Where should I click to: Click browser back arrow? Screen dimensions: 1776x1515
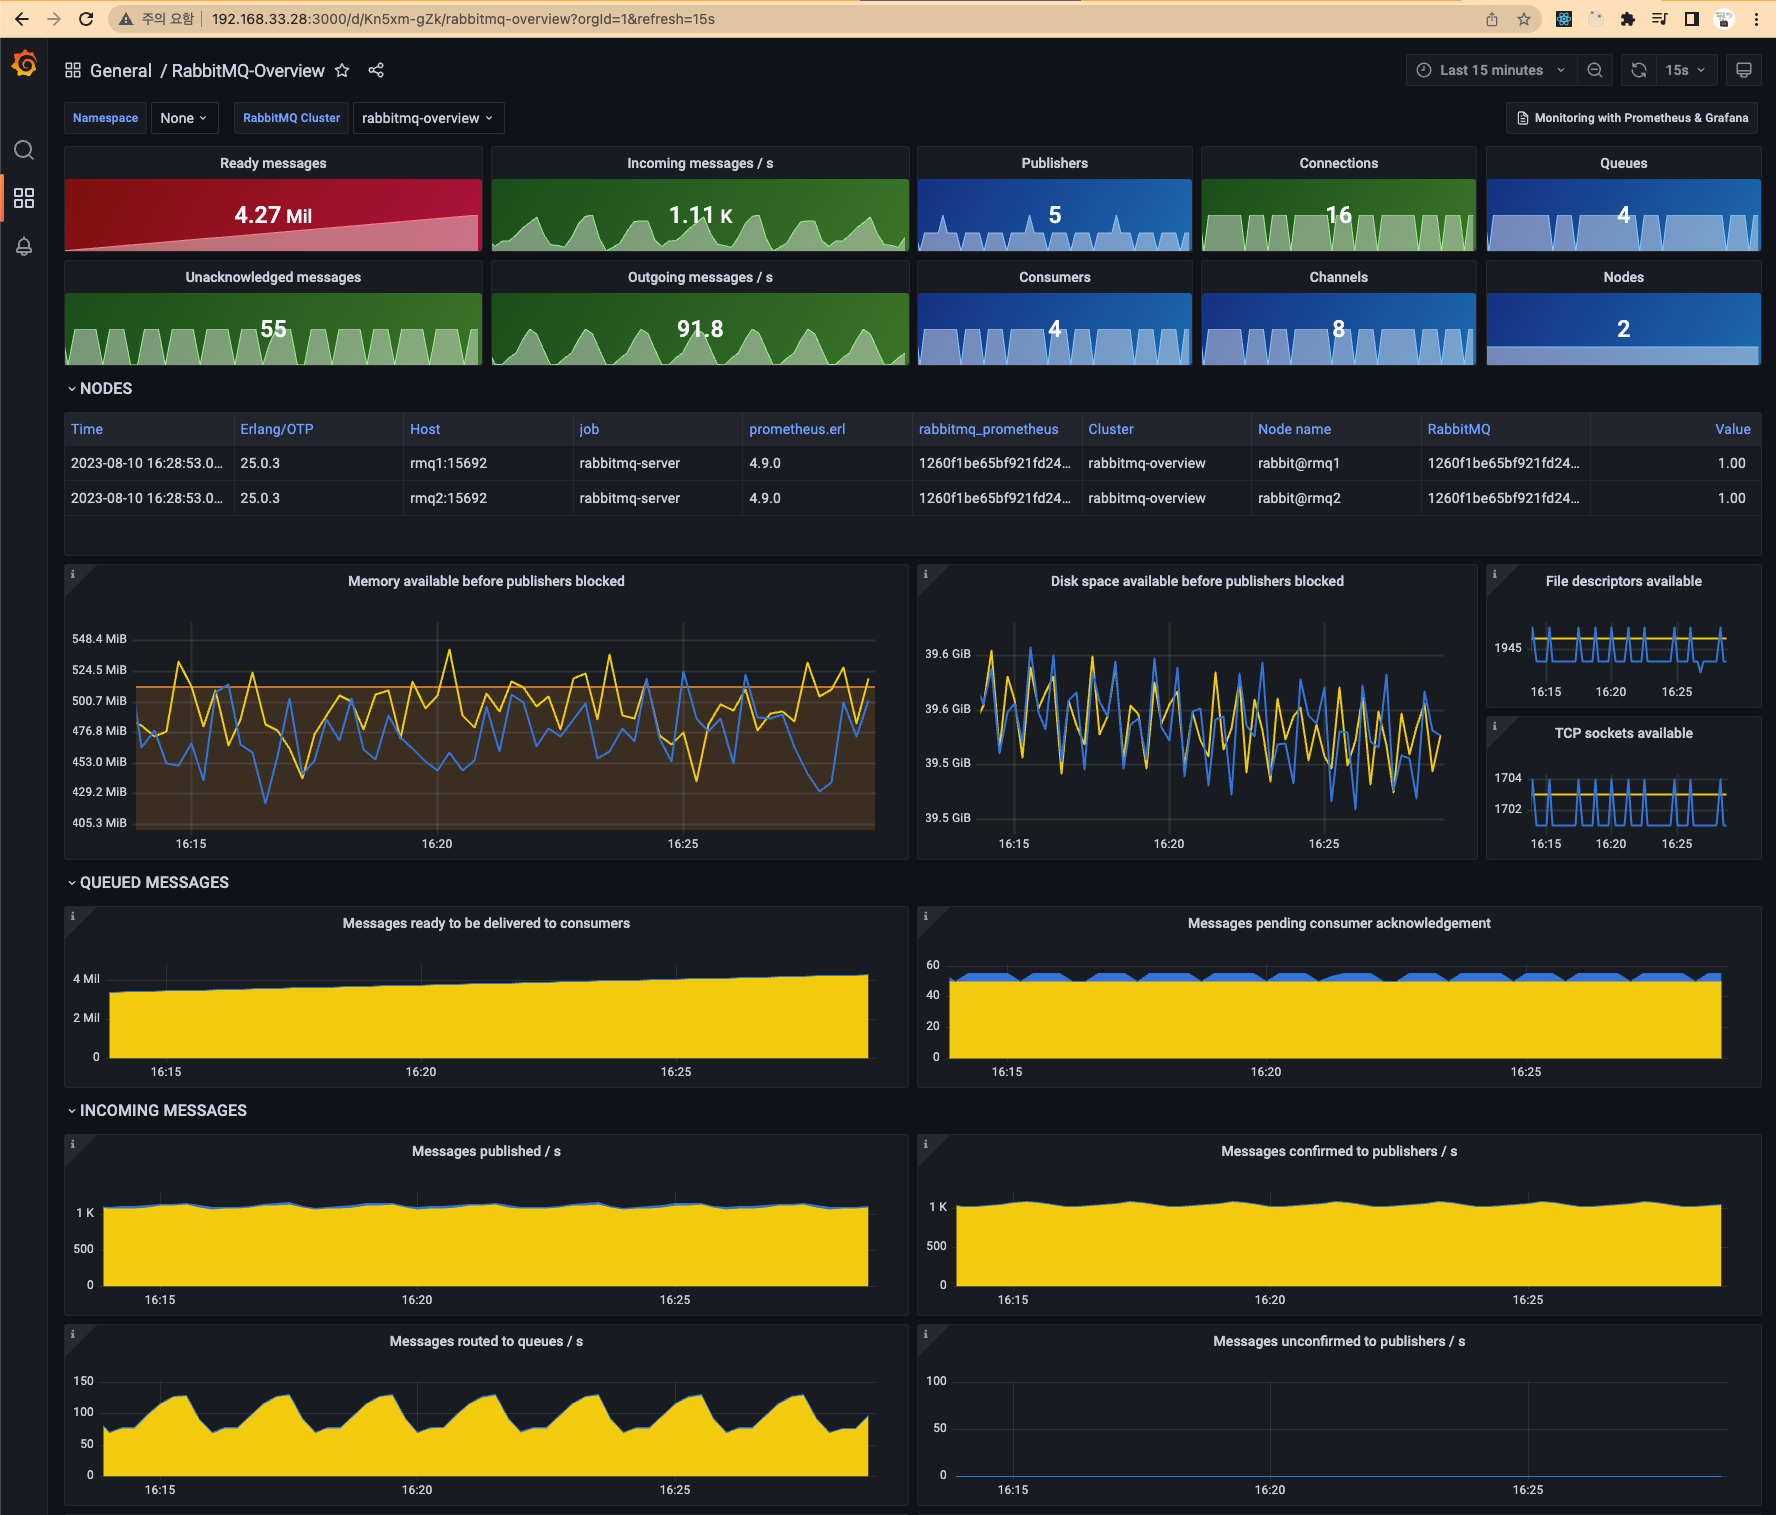22,19
